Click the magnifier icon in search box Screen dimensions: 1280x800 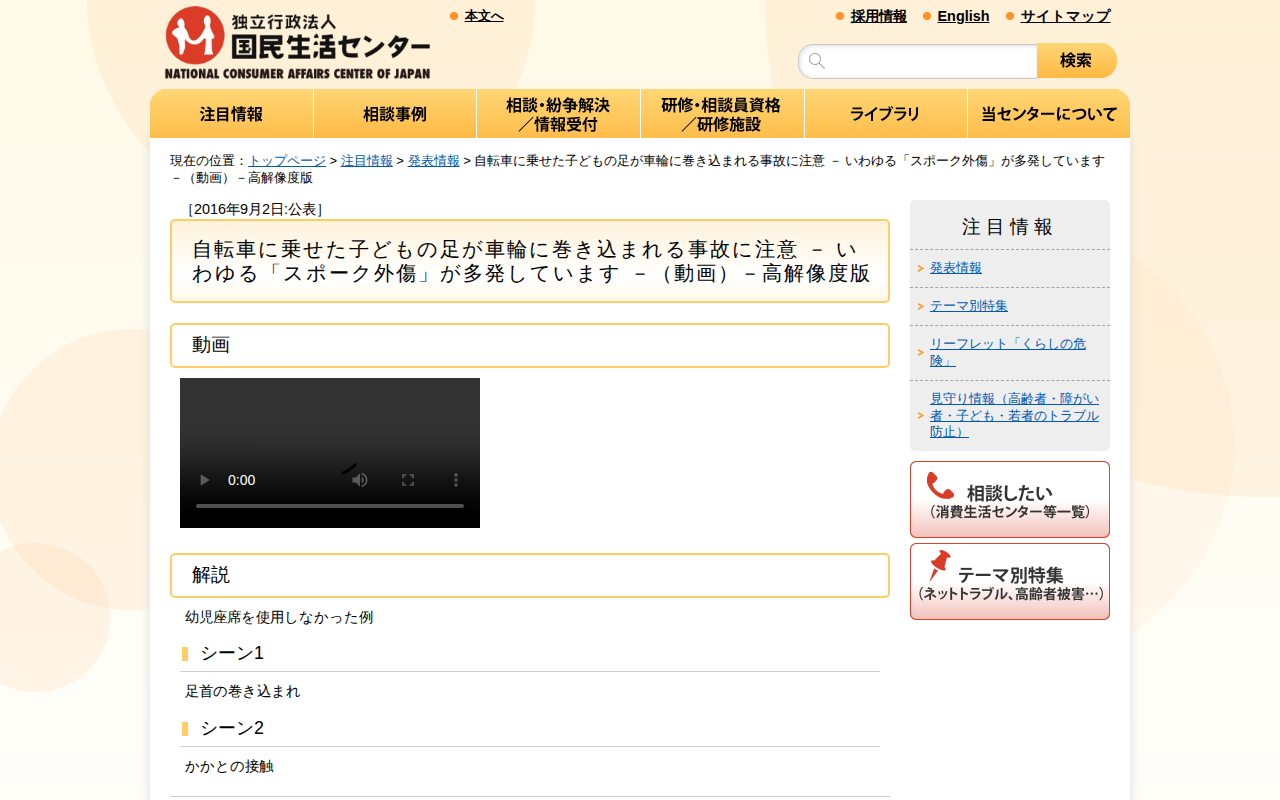(817, 61)
